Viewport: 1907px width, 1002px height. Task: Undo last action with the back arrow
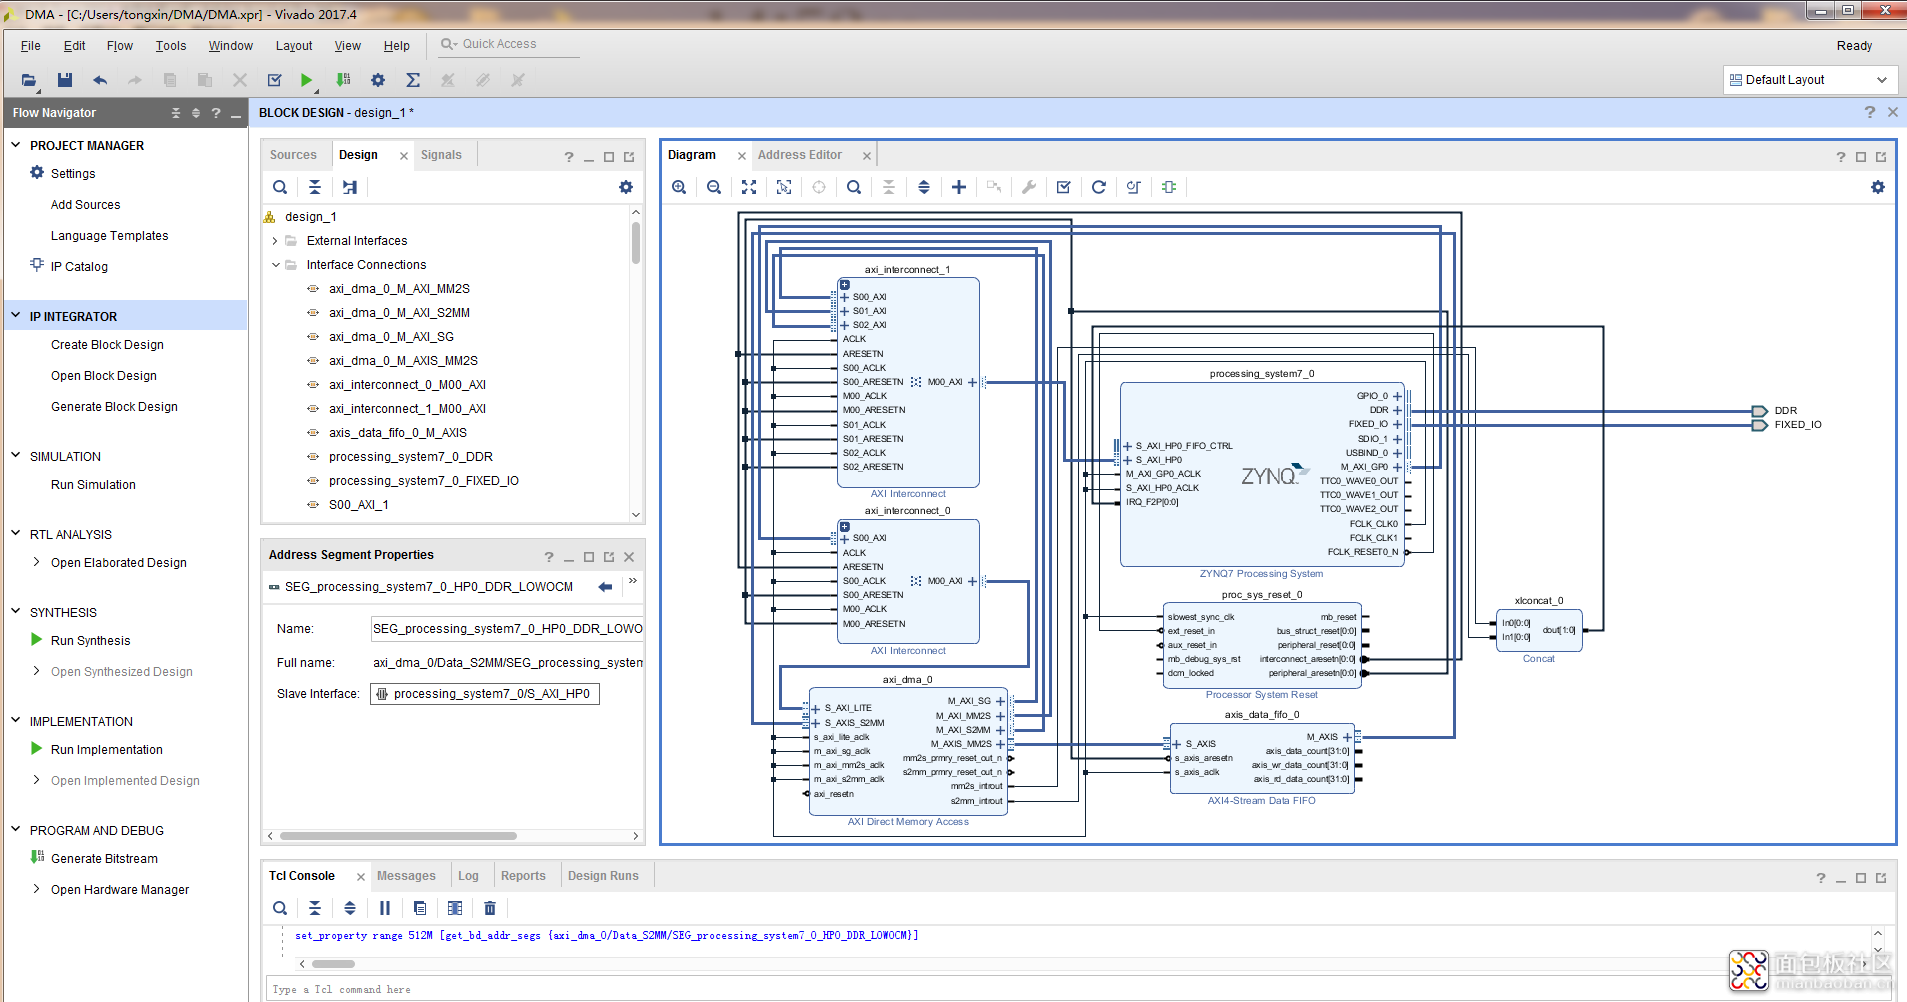(100, 80)
